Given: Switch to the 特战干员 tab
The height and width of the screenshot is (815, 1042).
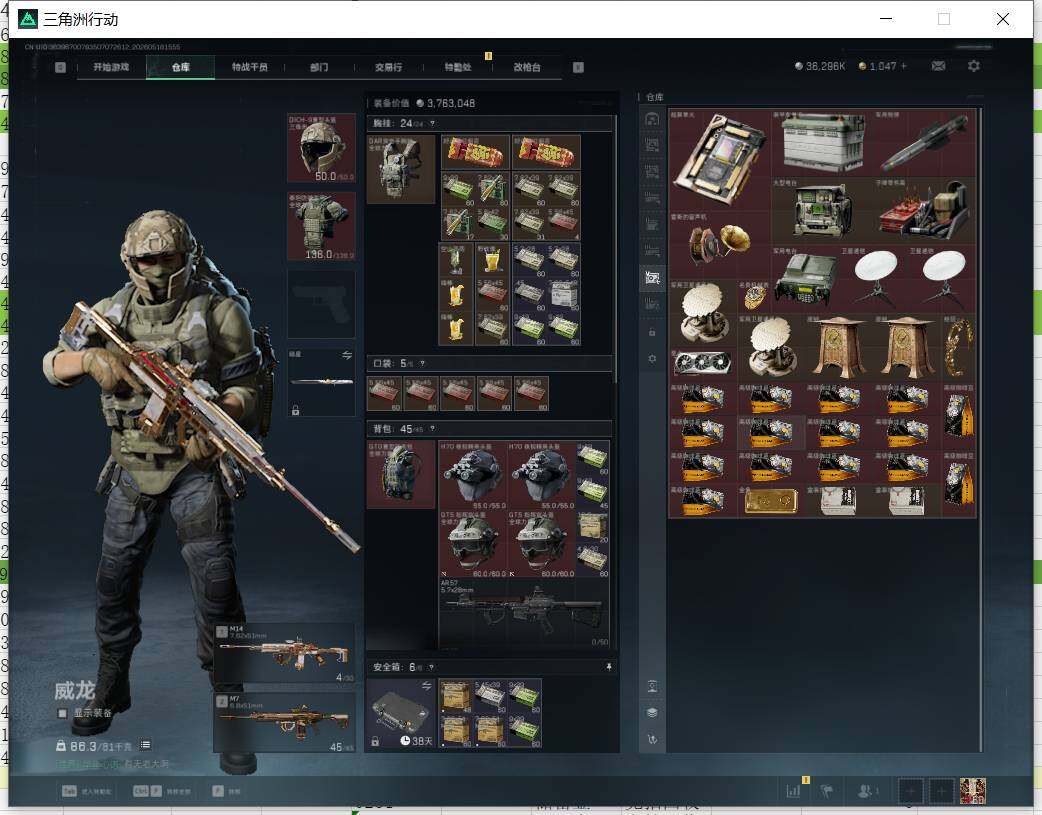Looking at the screenshot, I should 250,67.
